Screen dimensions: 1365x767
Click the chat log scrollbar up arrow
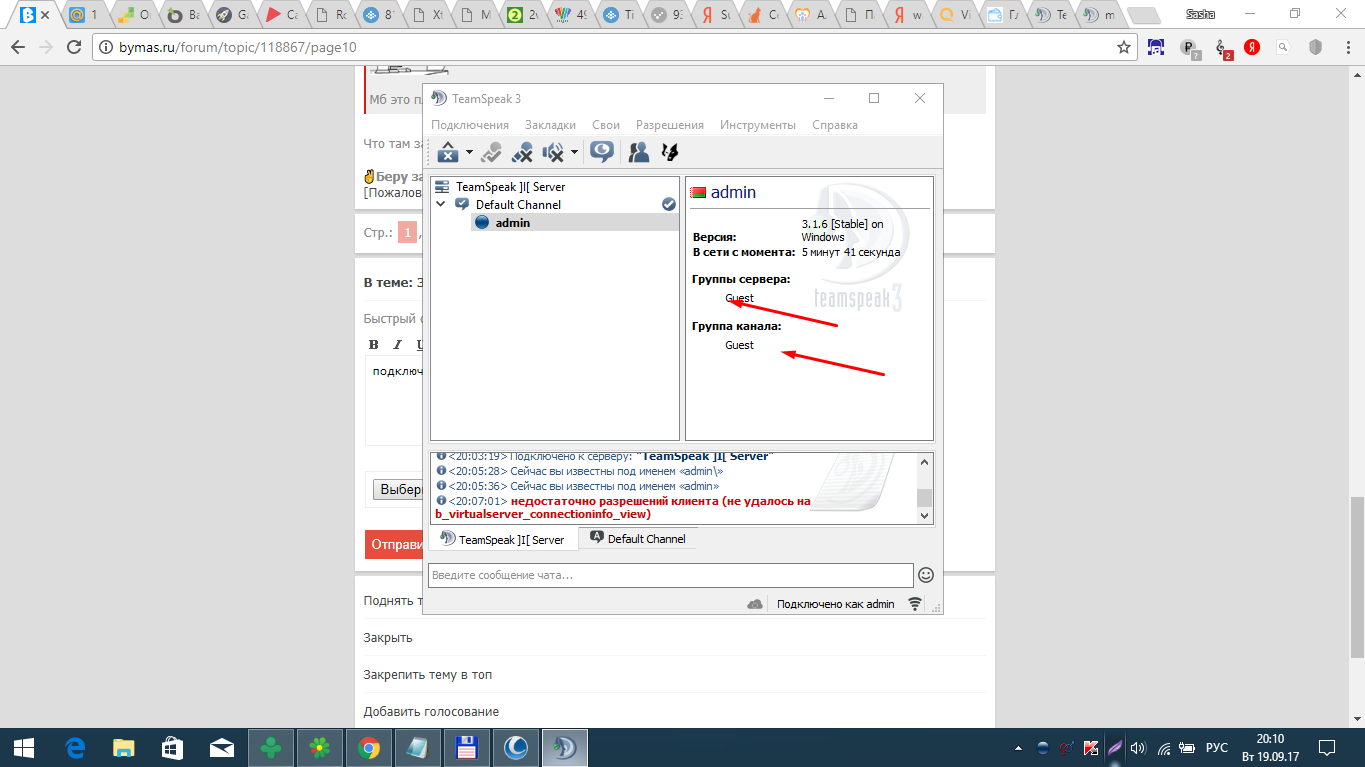click(925, 462)
